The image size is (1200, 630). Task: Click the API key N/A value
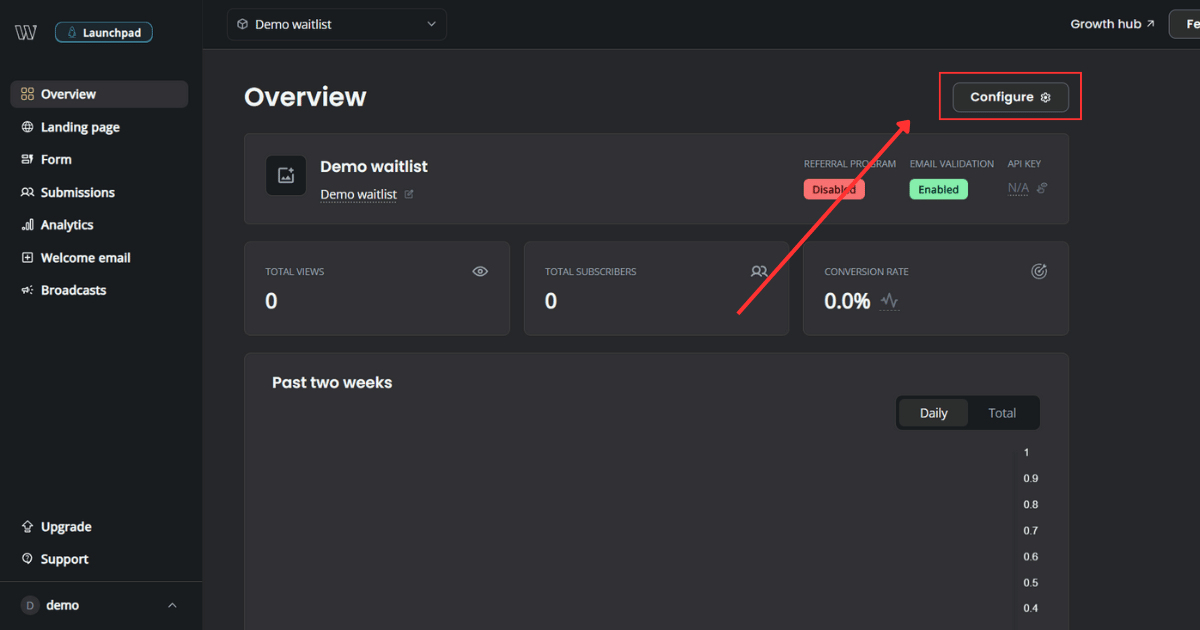coord(1017,188)
